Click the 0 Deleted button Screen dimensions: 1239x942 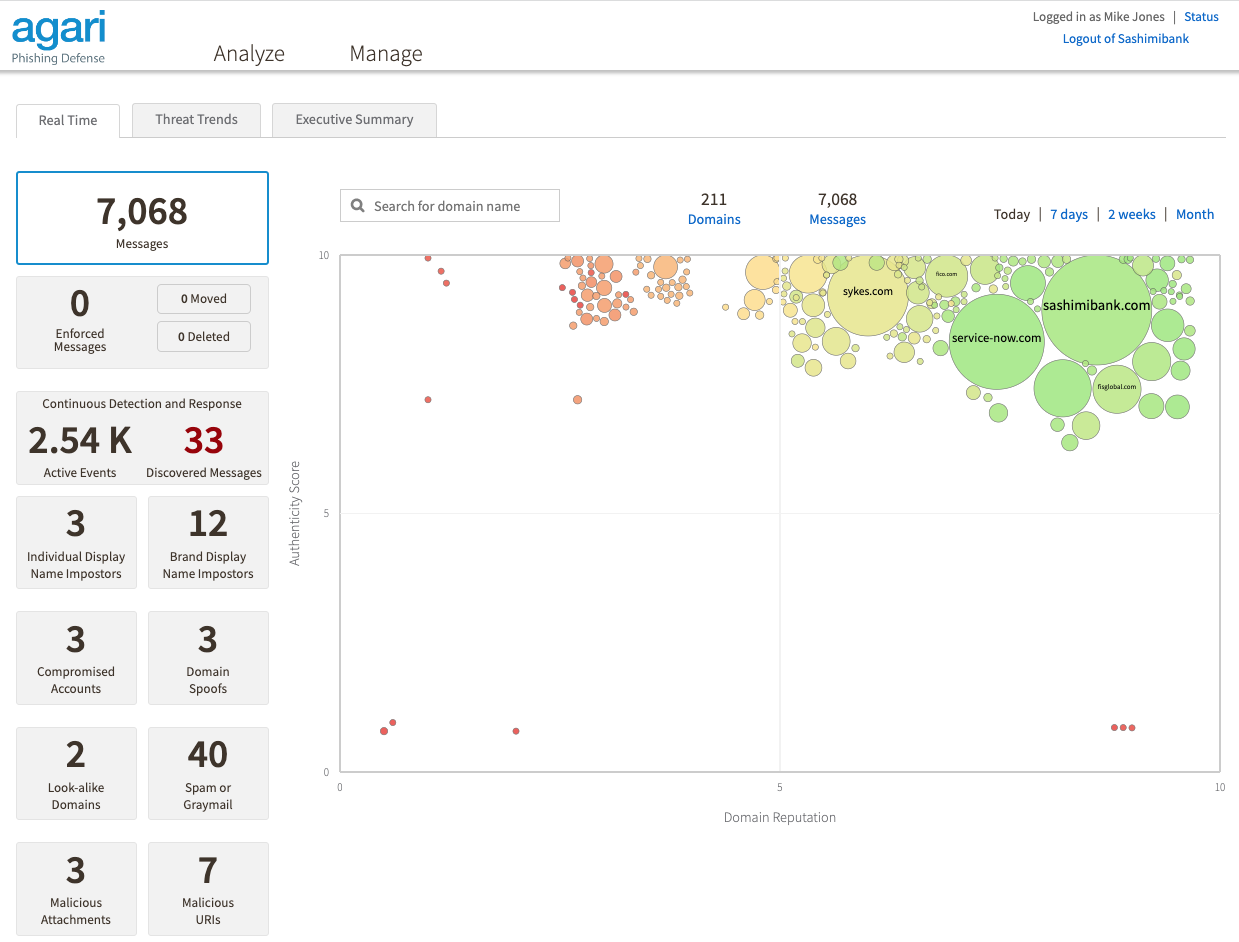coord(204,337)
